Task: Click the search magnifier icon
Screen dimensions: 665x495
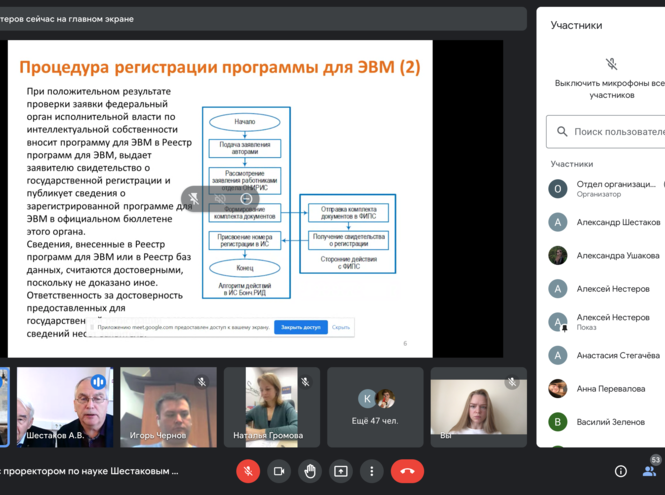Action: point(562,132)
